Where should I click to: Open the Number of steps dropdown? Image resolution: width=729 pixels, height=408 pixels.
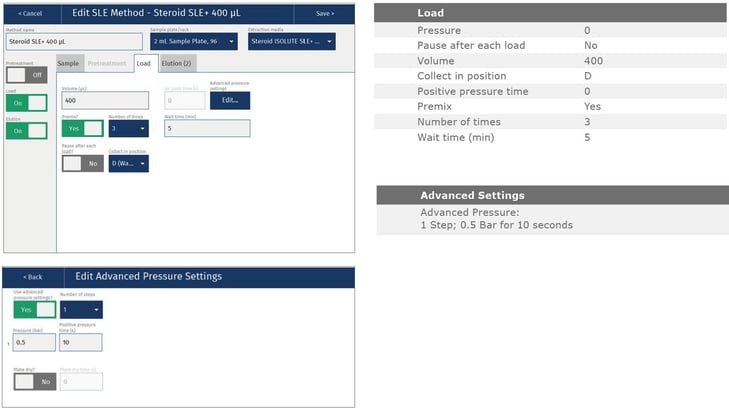[x=80, y=310]
